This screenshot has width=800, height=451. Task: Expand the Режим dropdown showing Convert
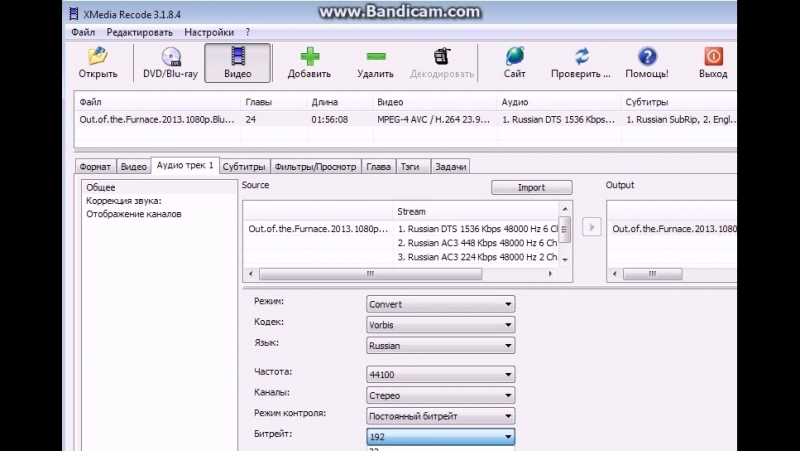(440, 304)
